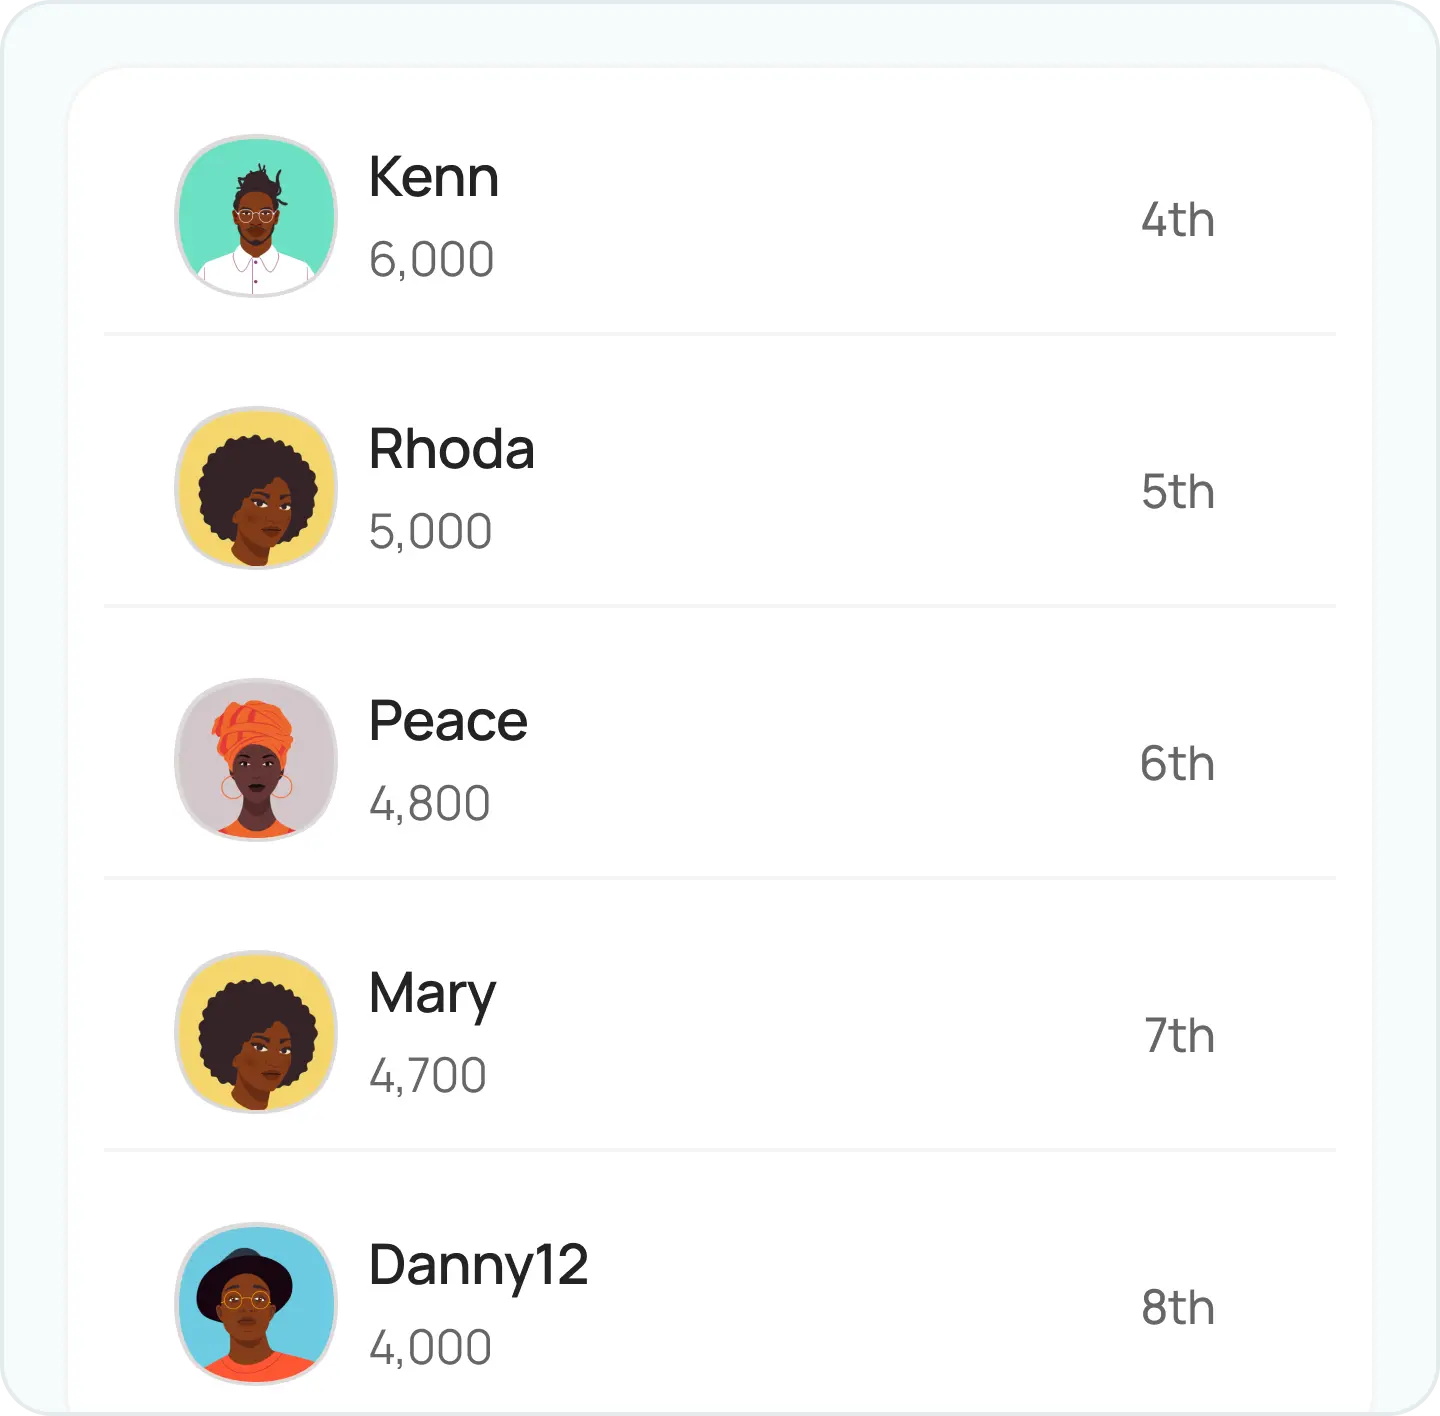Select Danny12's 4,000 score

(430, 1349)
